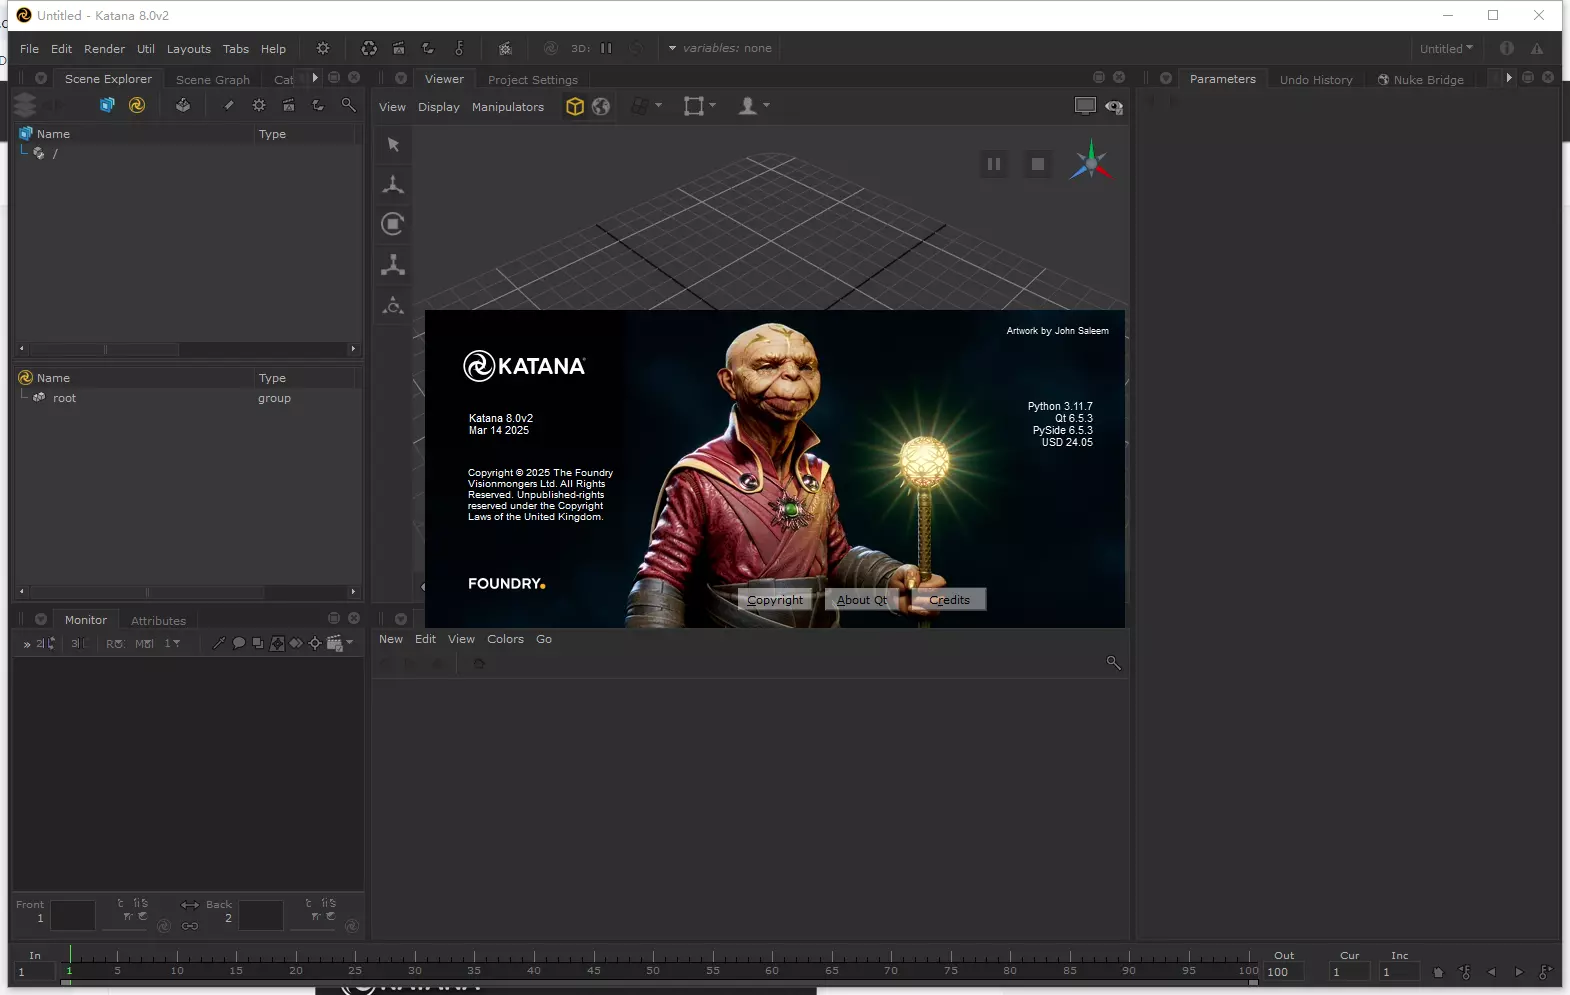
Task: Open the Undo History tab
Action: click(x=1316, y=80)
